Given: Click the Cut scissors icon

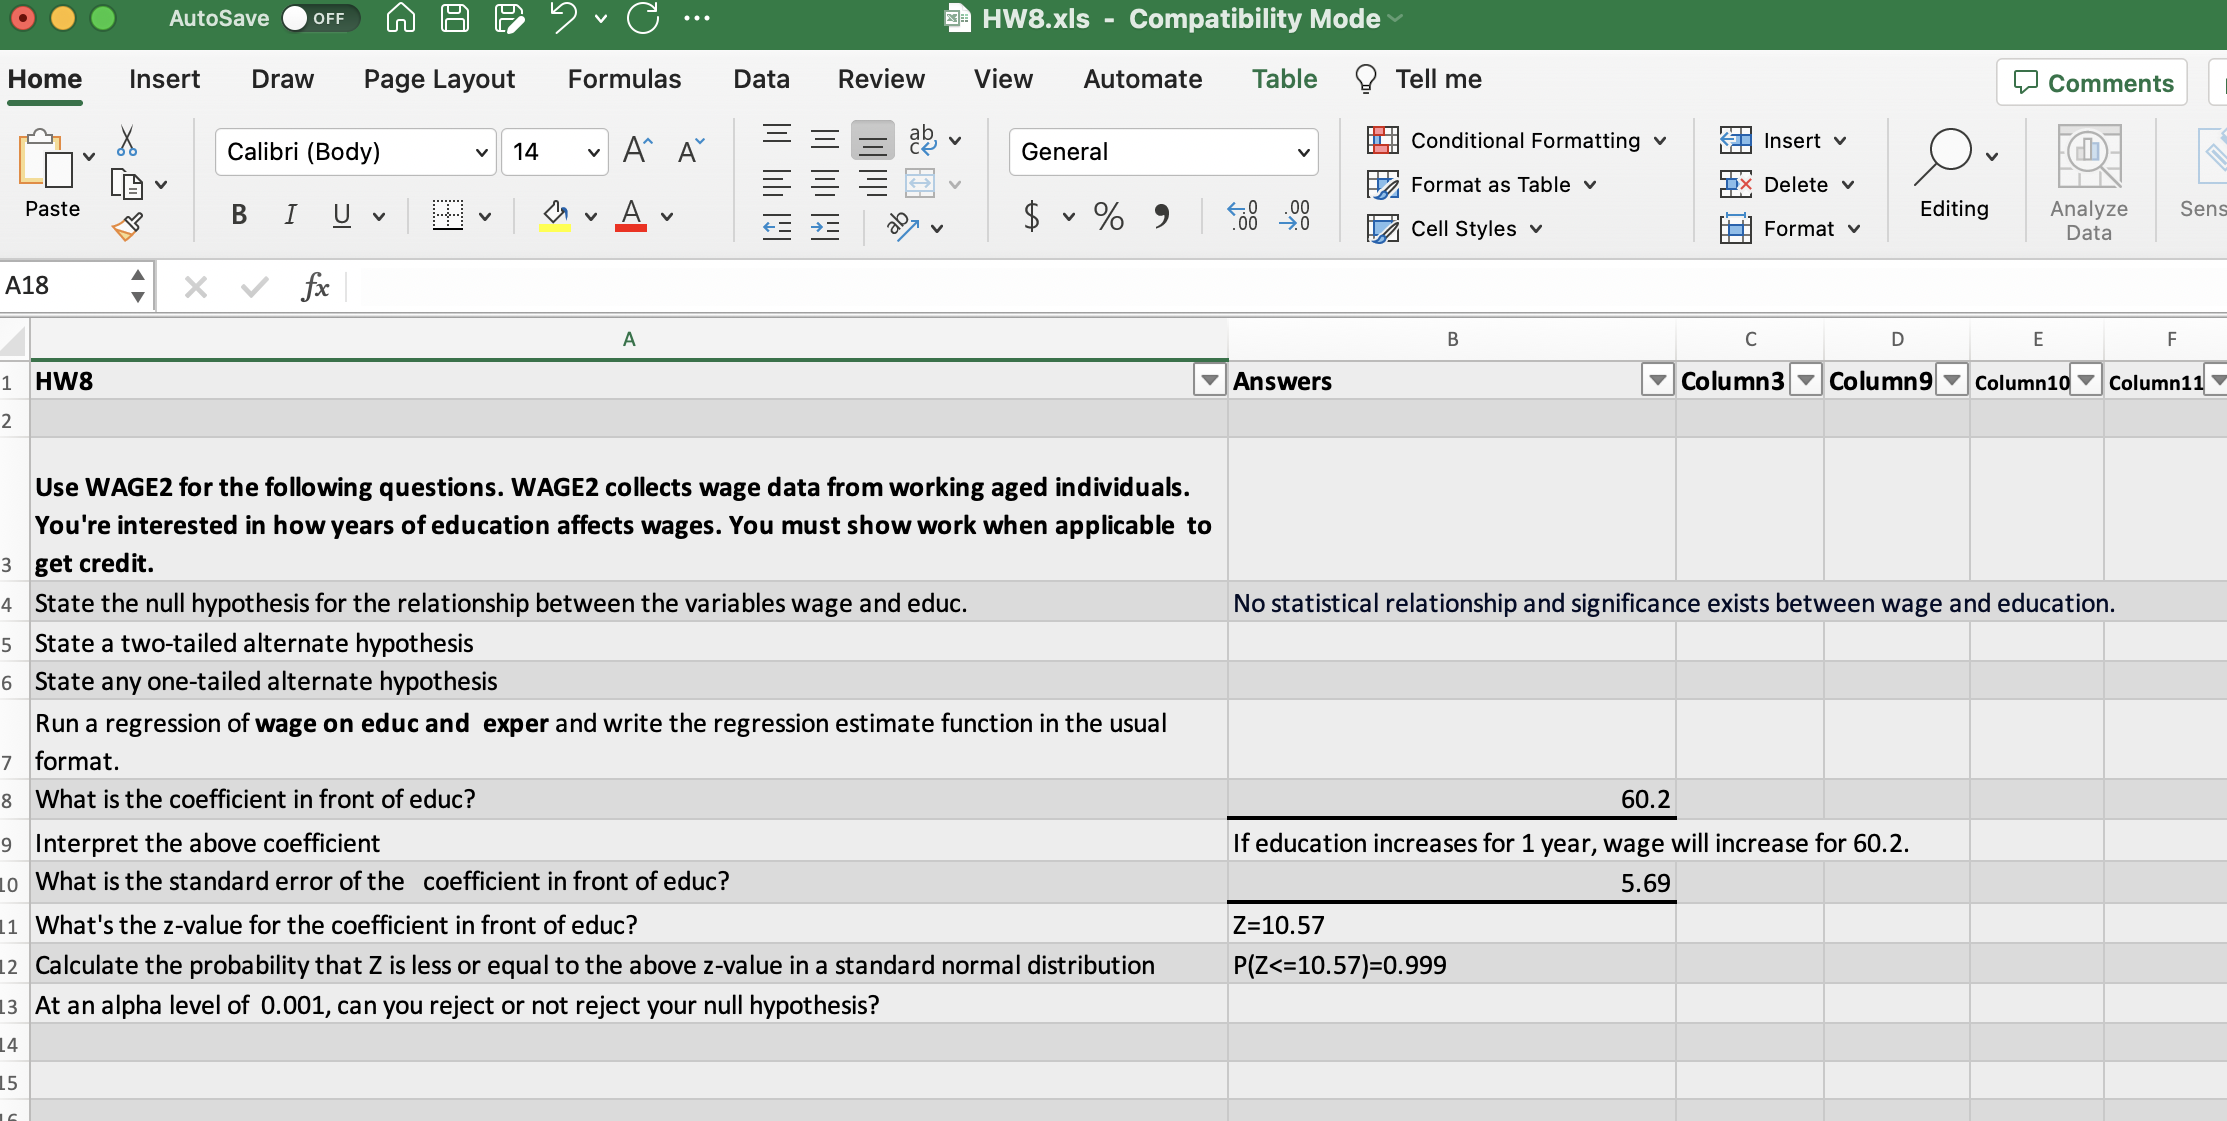Looking at the screenshot, I should 127,141.
